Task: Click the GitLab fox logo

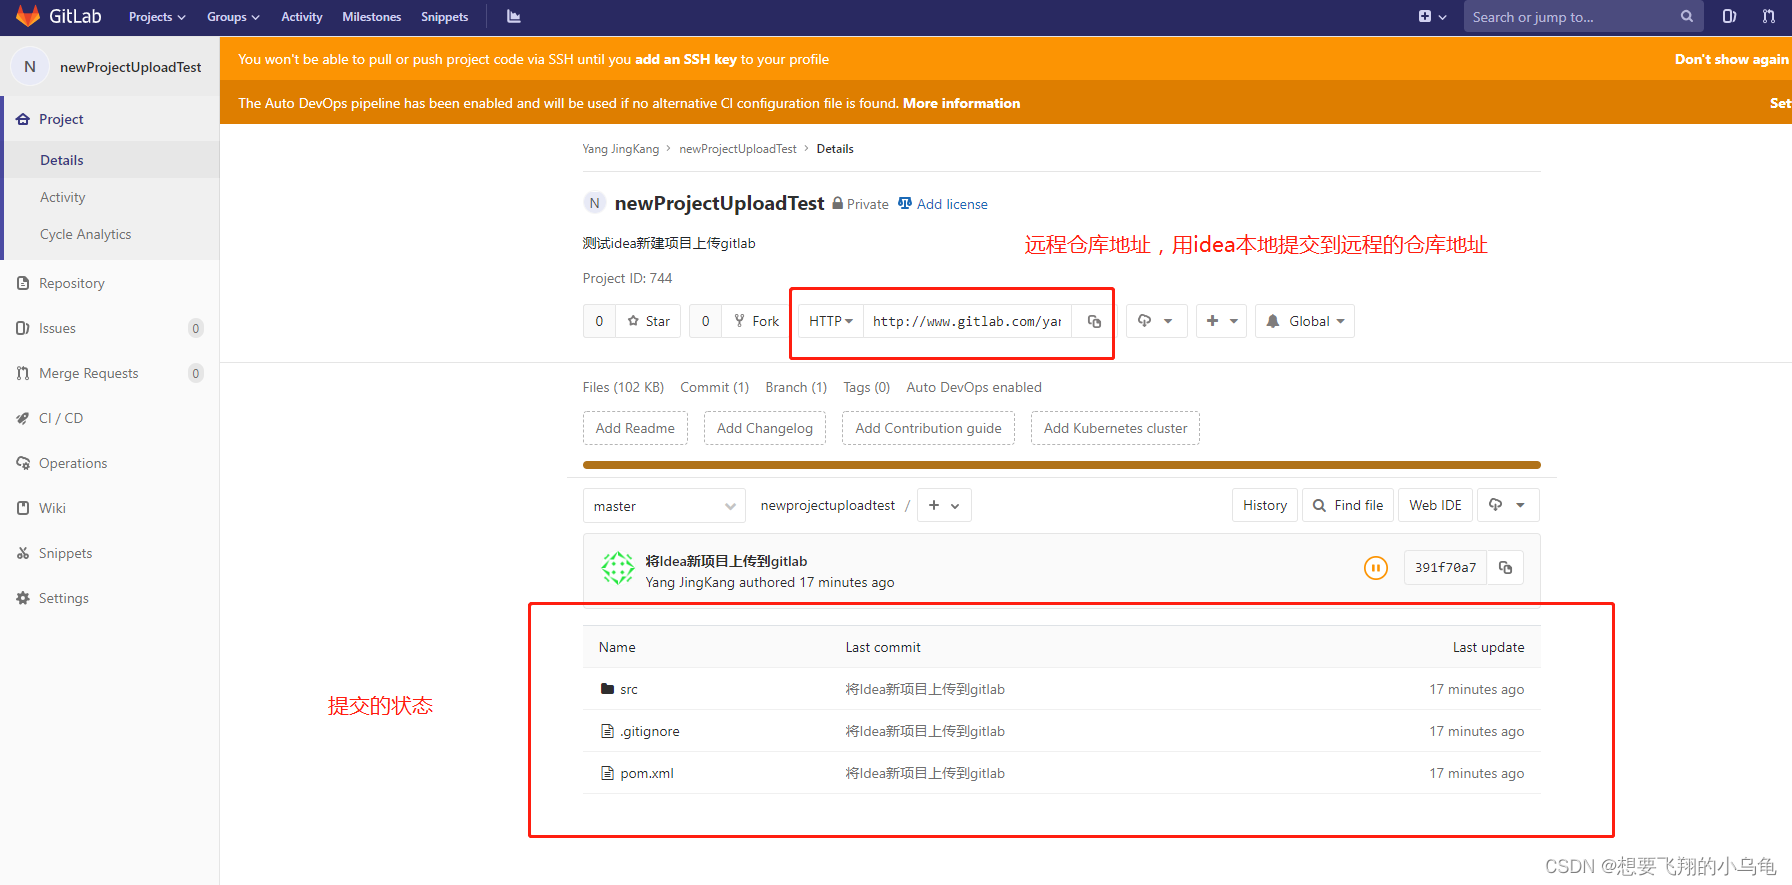Action: (x=27, y=16)
